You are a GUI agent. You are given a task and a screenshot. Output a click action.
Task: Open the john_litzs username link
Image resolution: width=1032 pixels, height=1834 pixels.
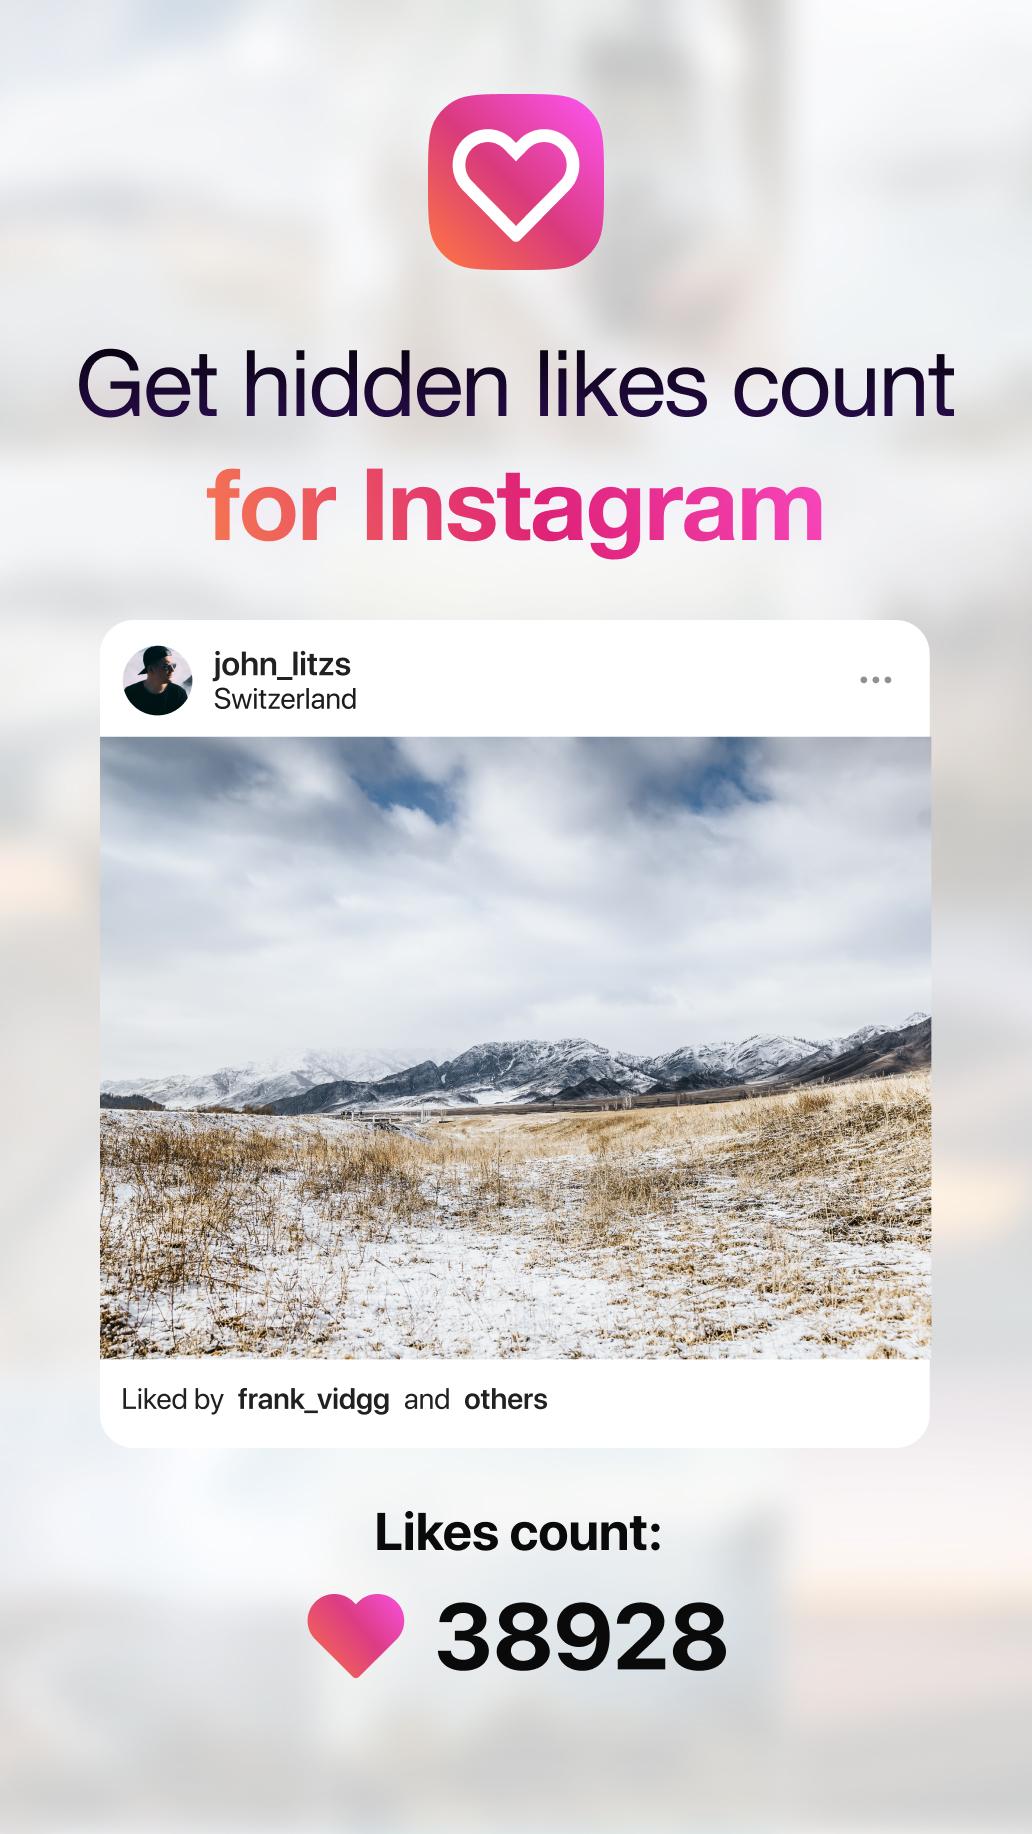click(x=282, y=665)
